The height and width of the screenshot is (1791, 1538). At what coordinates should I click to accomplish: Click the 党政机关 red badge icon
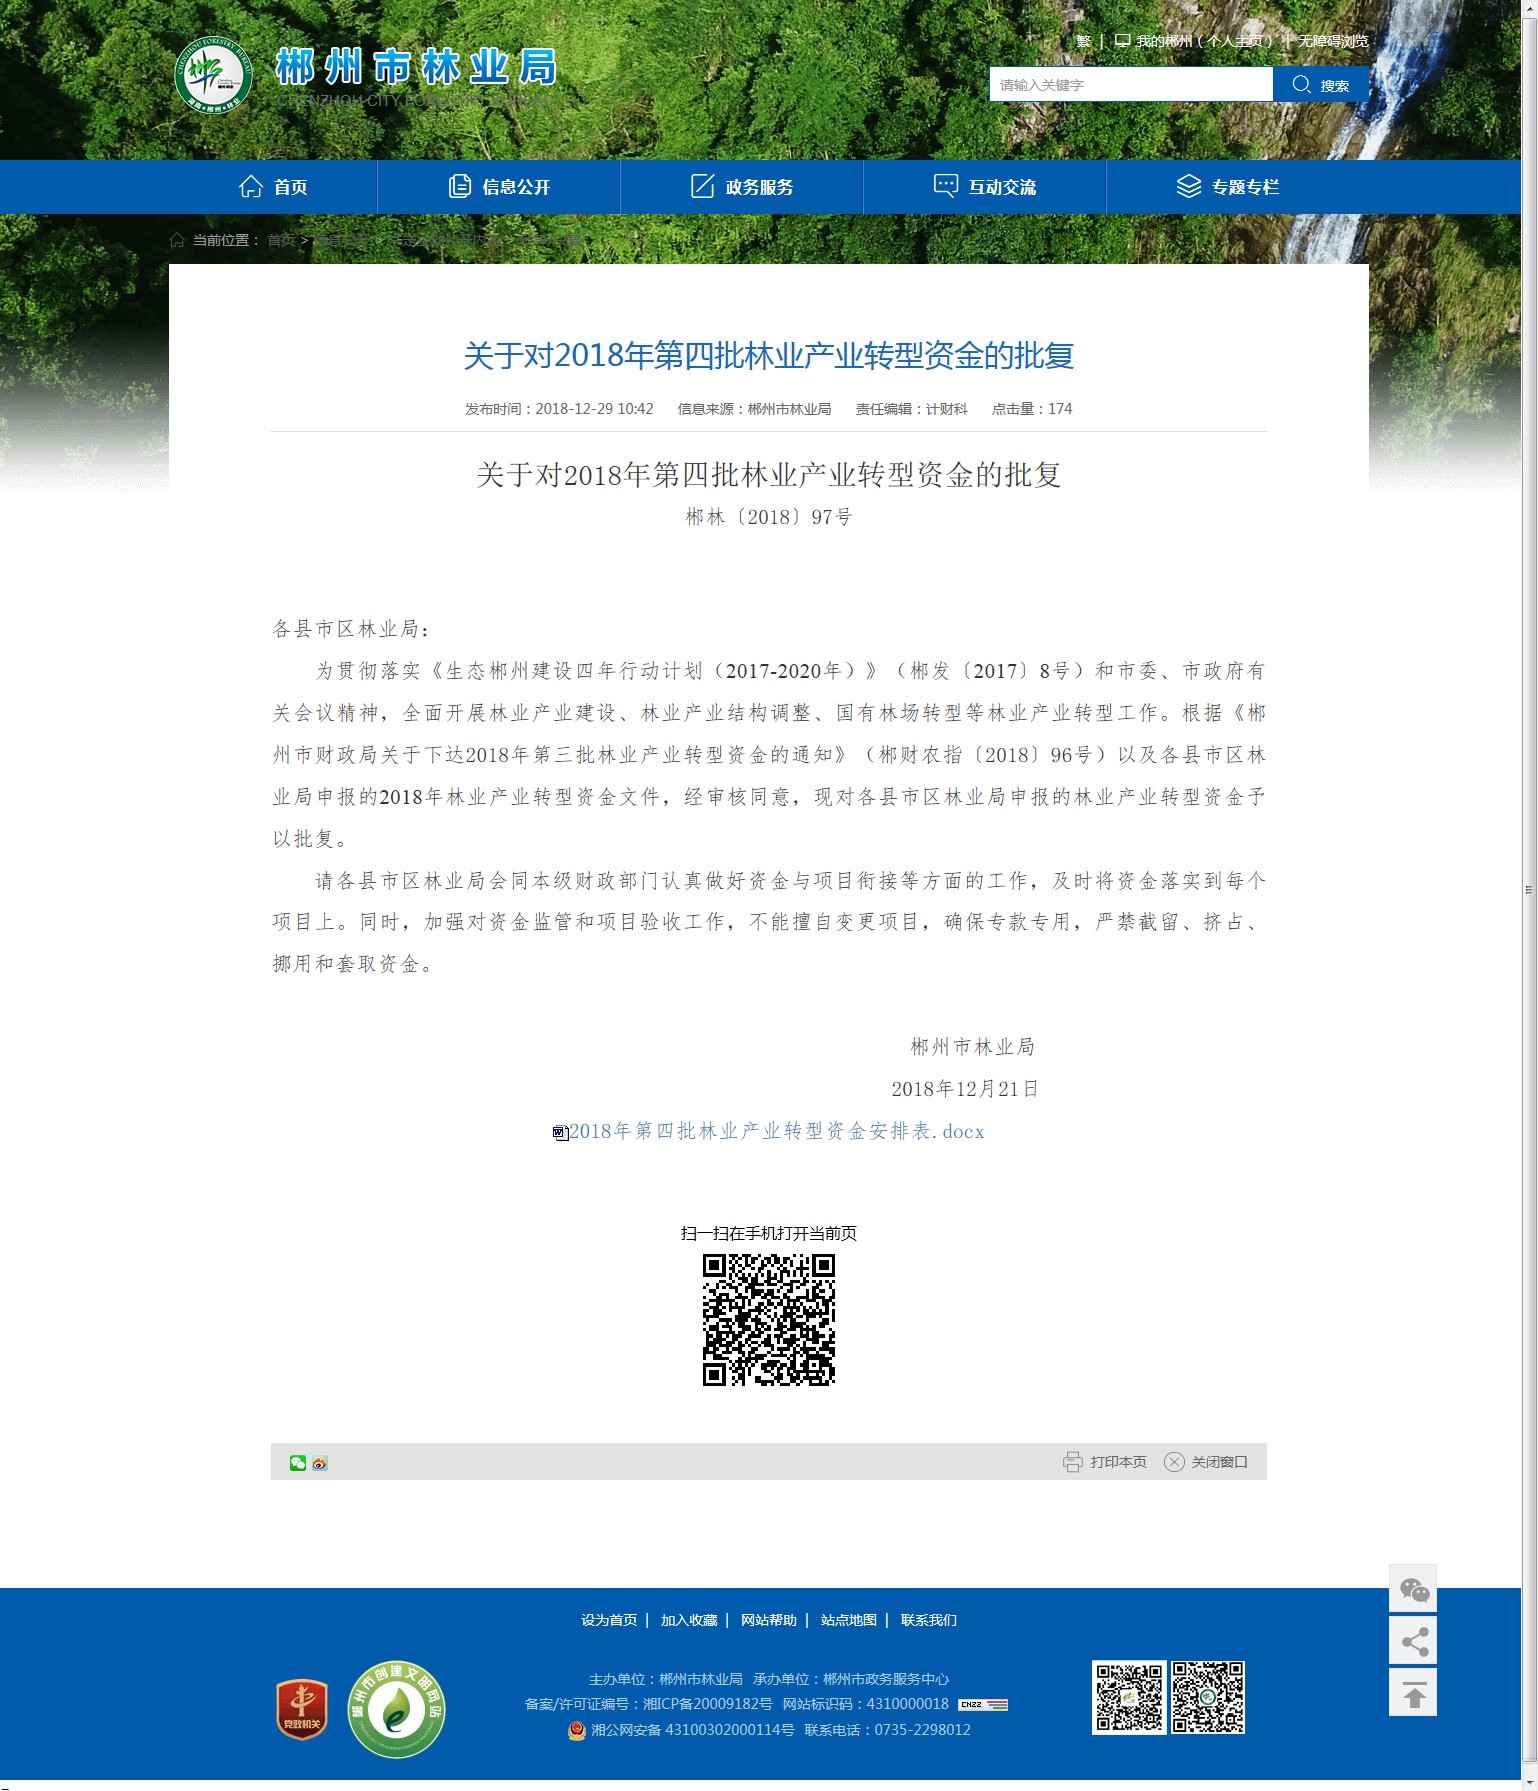[x=302, y=1709]
